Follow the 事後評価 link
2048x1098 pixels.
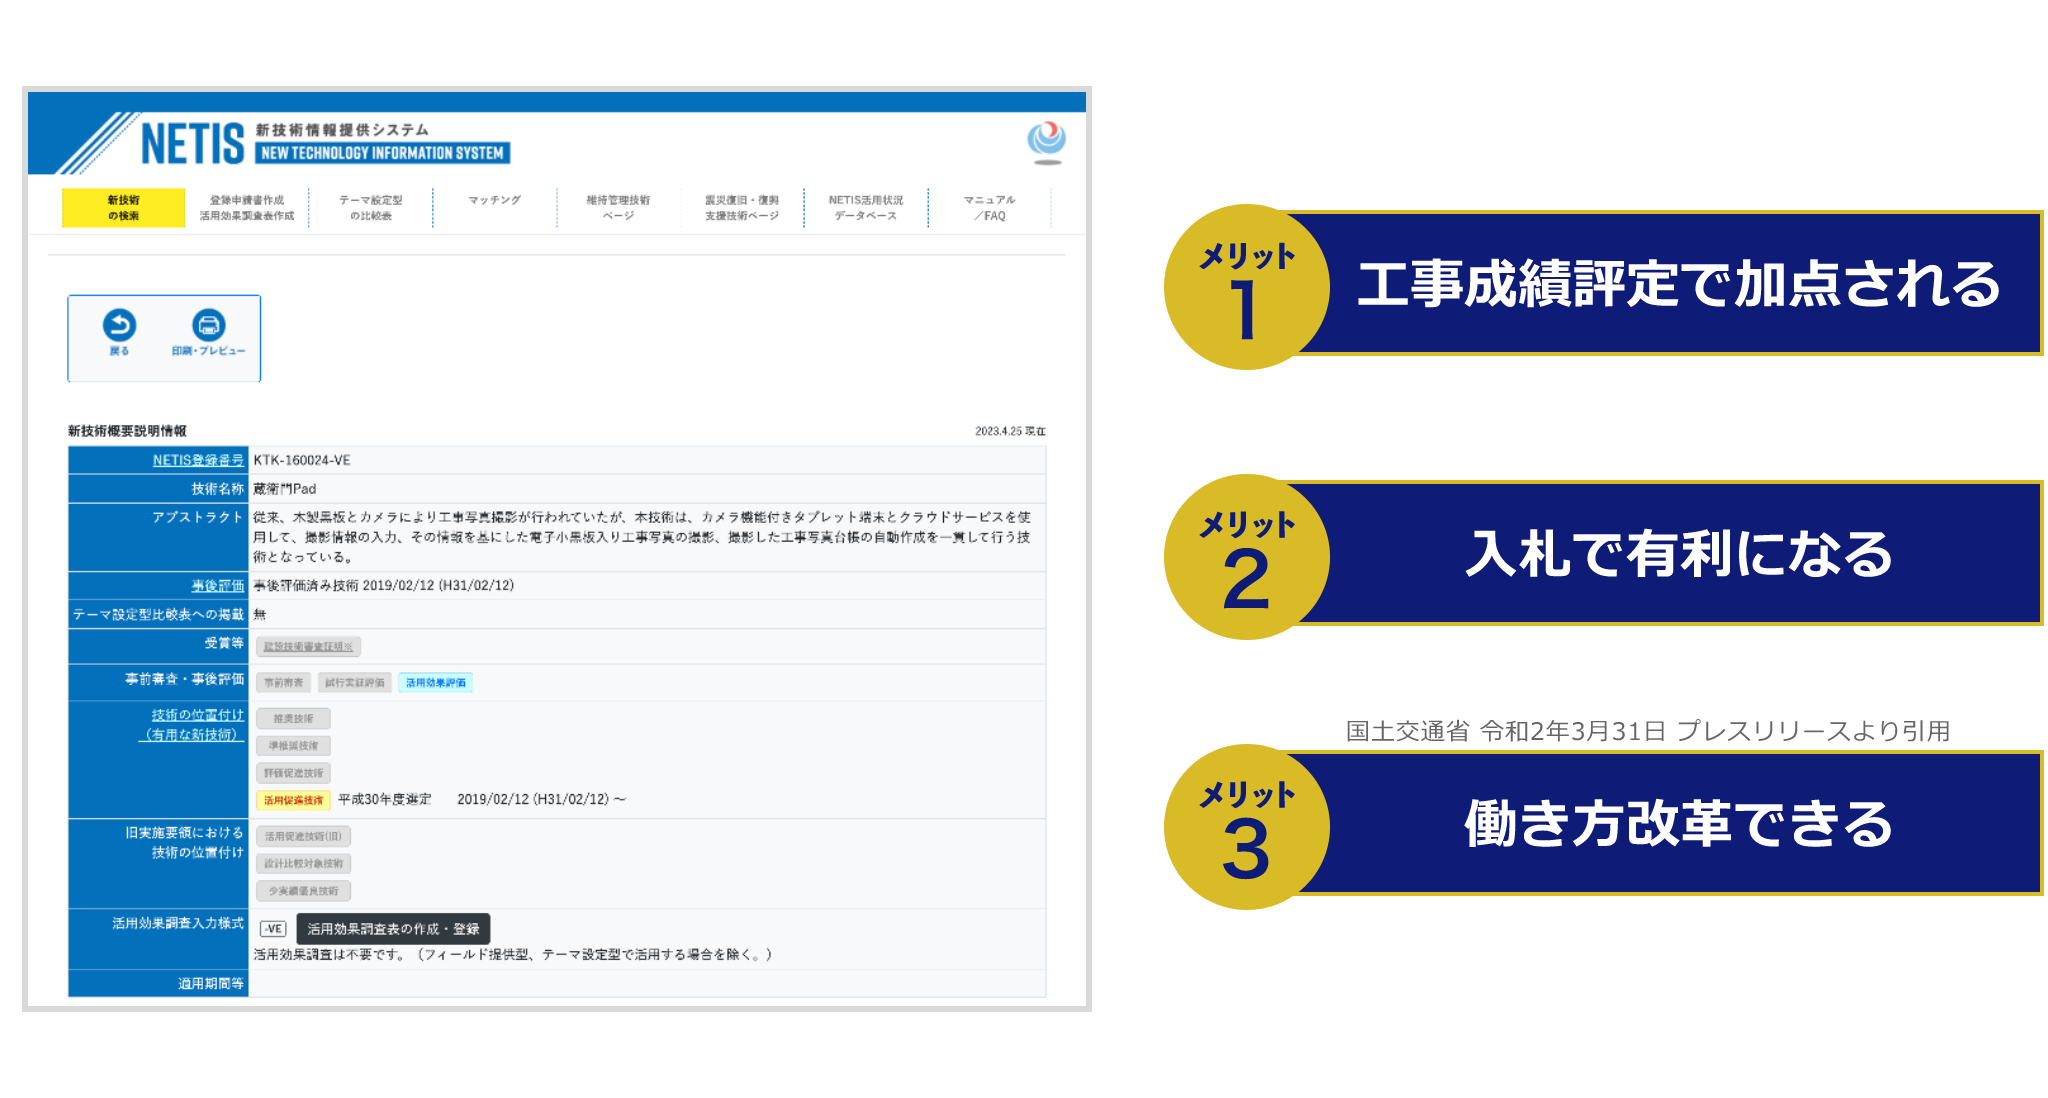tap(217, 586)
